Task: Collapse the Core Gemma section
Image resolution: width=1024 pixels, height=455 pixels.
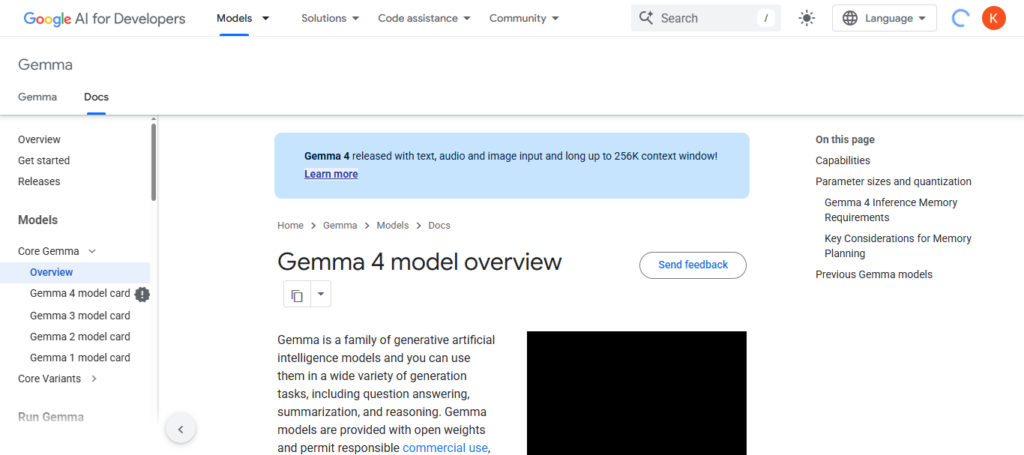Action: point(92,251)
